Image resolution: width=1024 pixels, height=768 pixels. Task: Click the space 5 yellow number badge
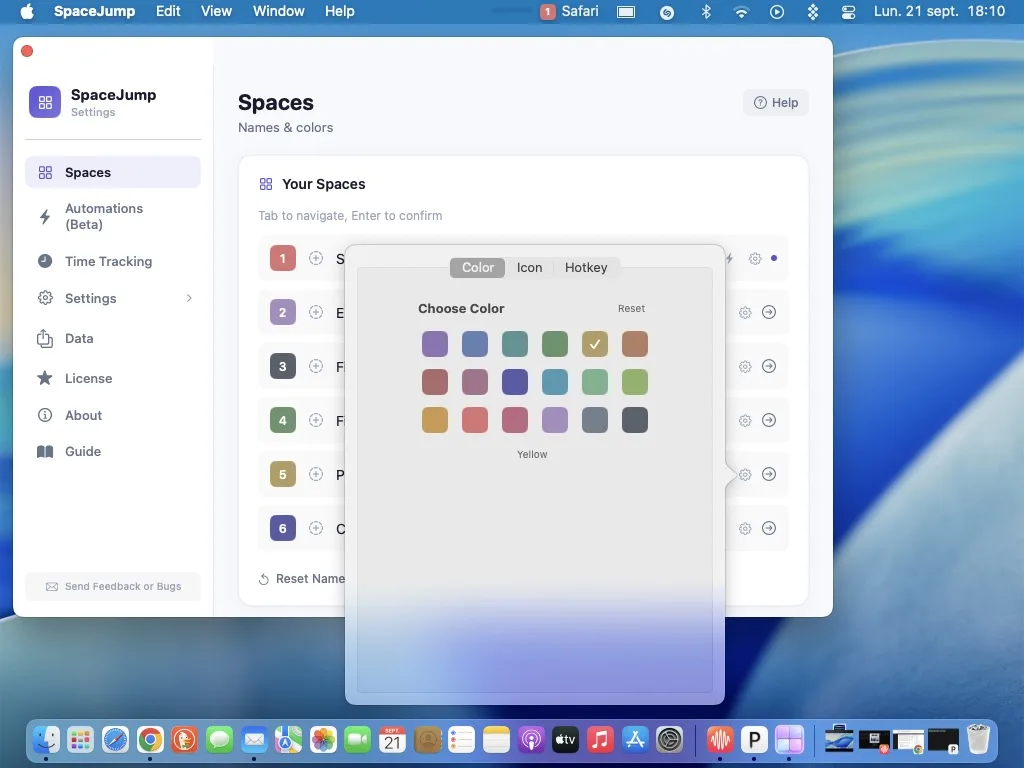283,474
